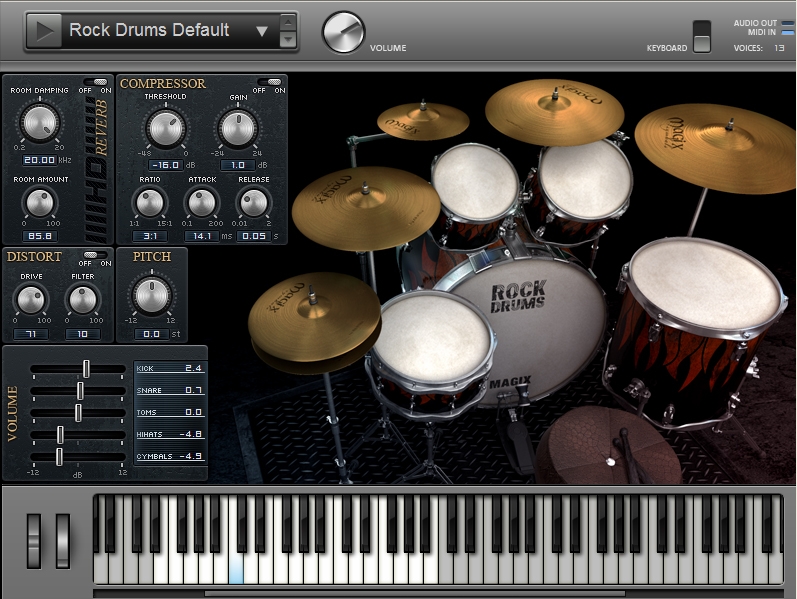This screenshot has width=797, height=599.
Task: Hit the top center crash cymbal
Action: click(x=554, y=111)
